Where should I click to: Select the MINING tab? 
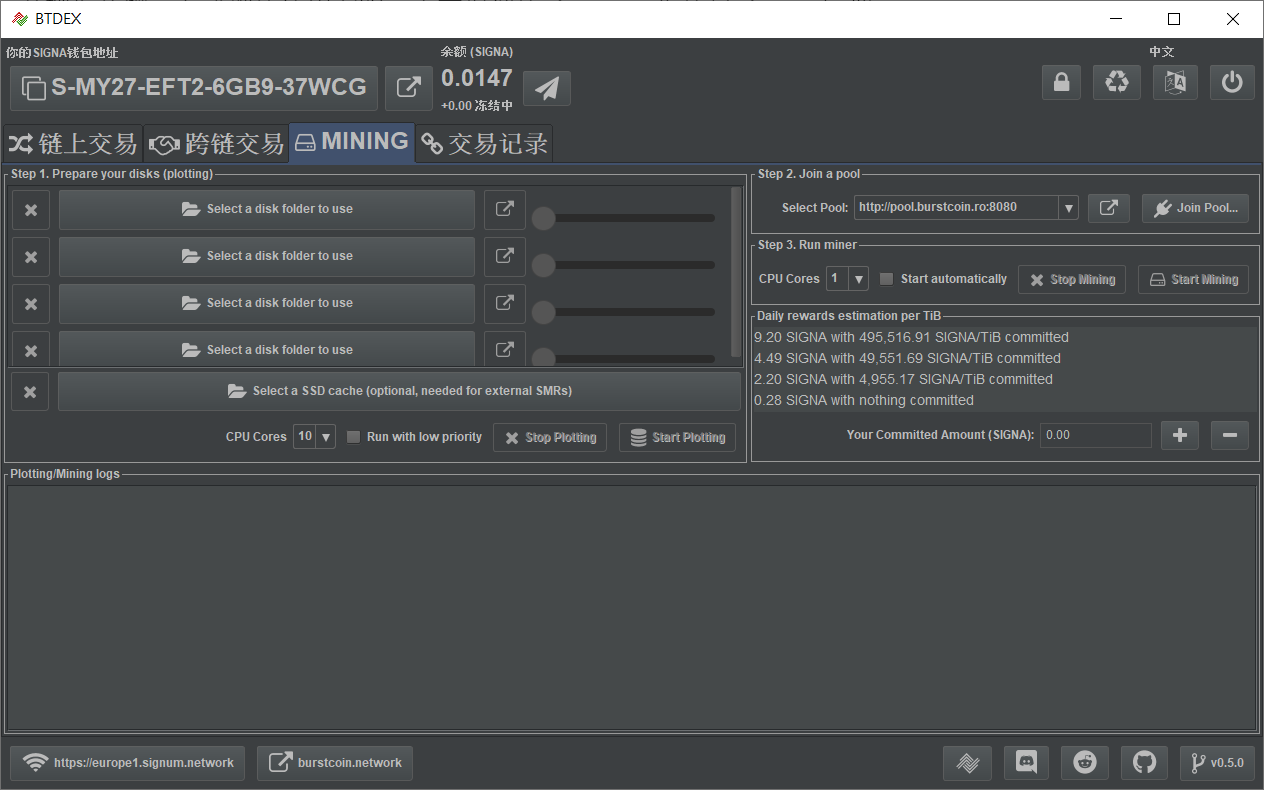pos(352,142)
